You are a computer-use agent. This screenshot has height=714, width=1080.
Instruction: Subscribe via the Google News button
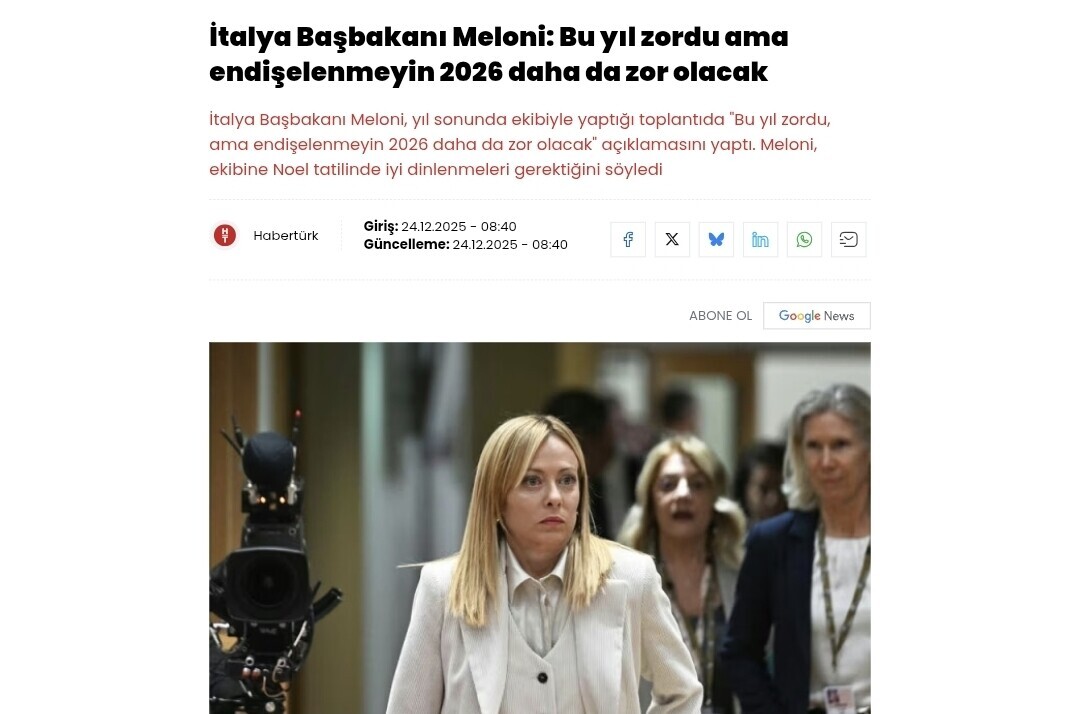click(816, 315)
